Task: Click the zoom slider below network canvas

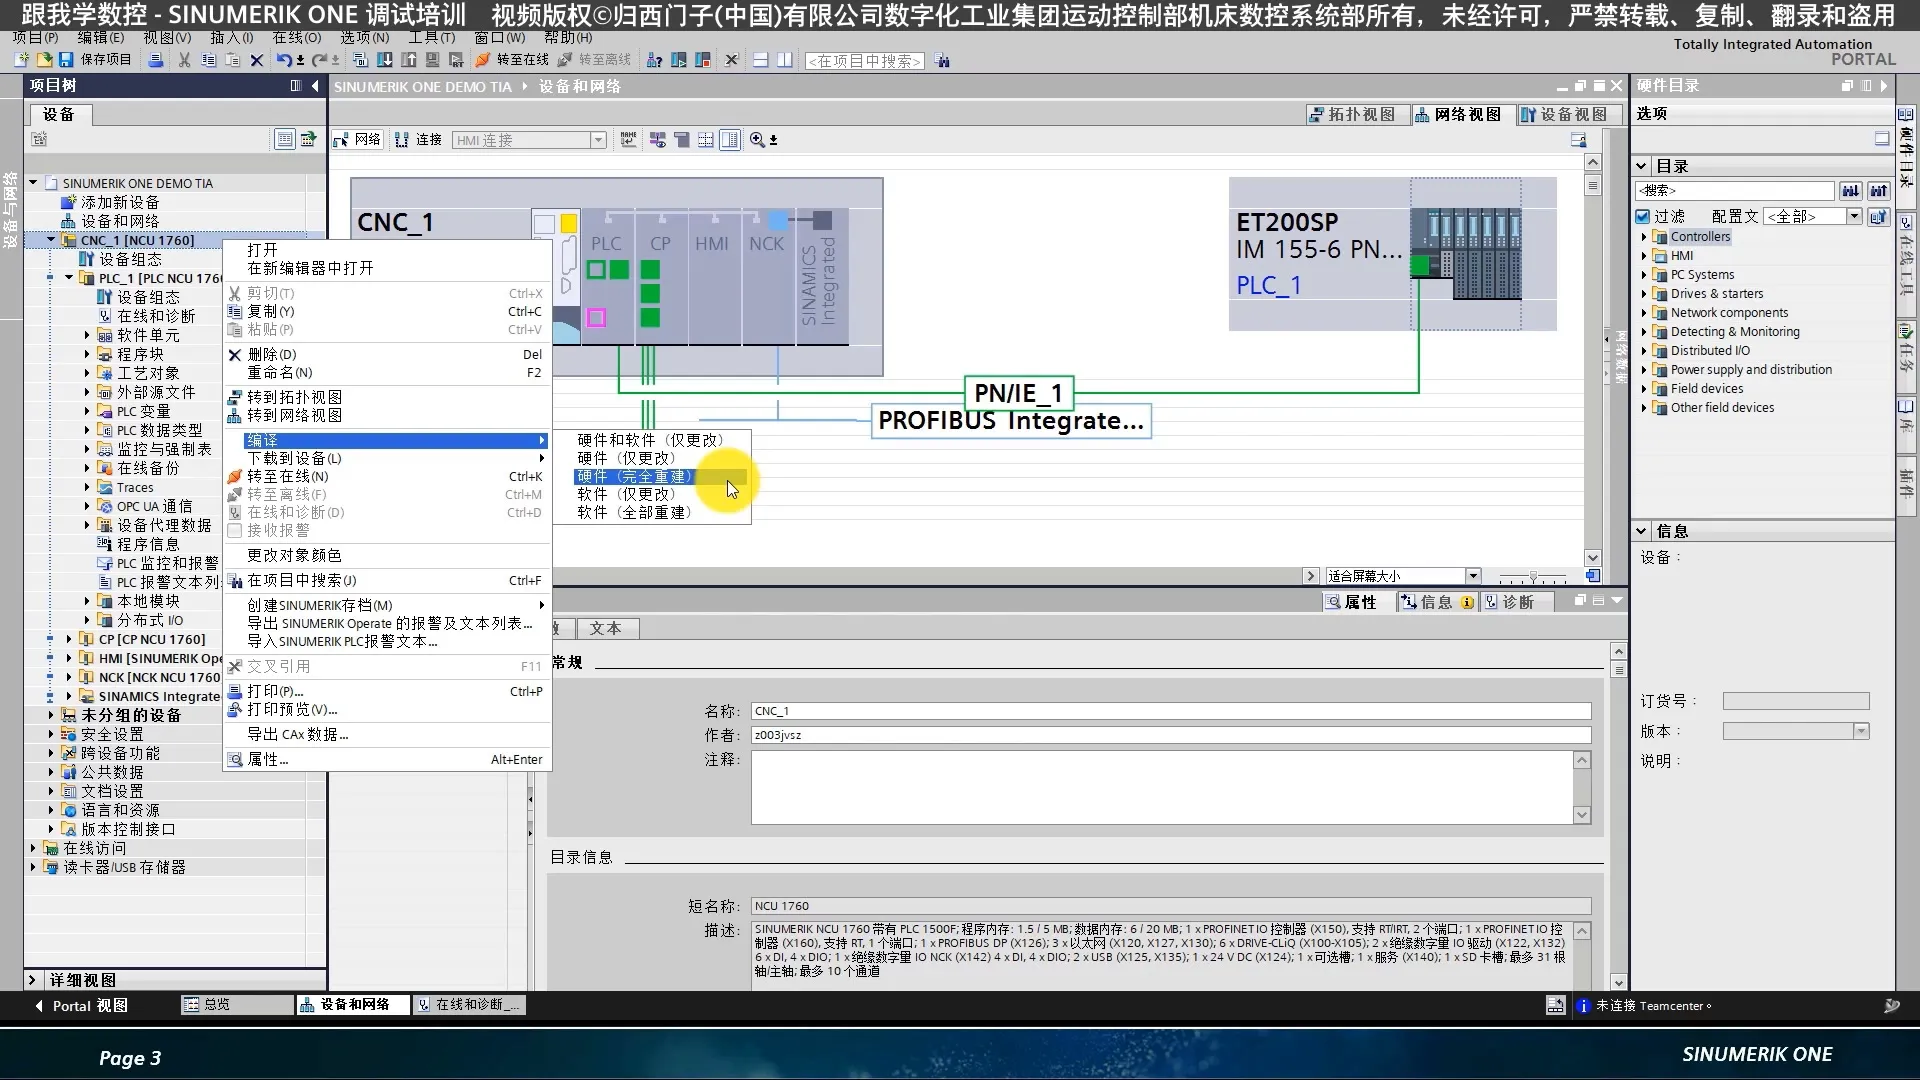Action: [1532, 577]
